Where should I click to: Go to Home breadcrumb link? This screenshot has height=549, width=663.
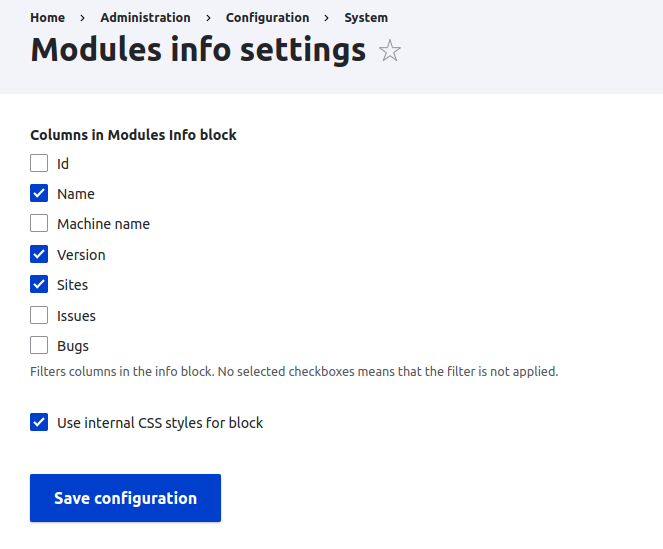pos(47,18)
